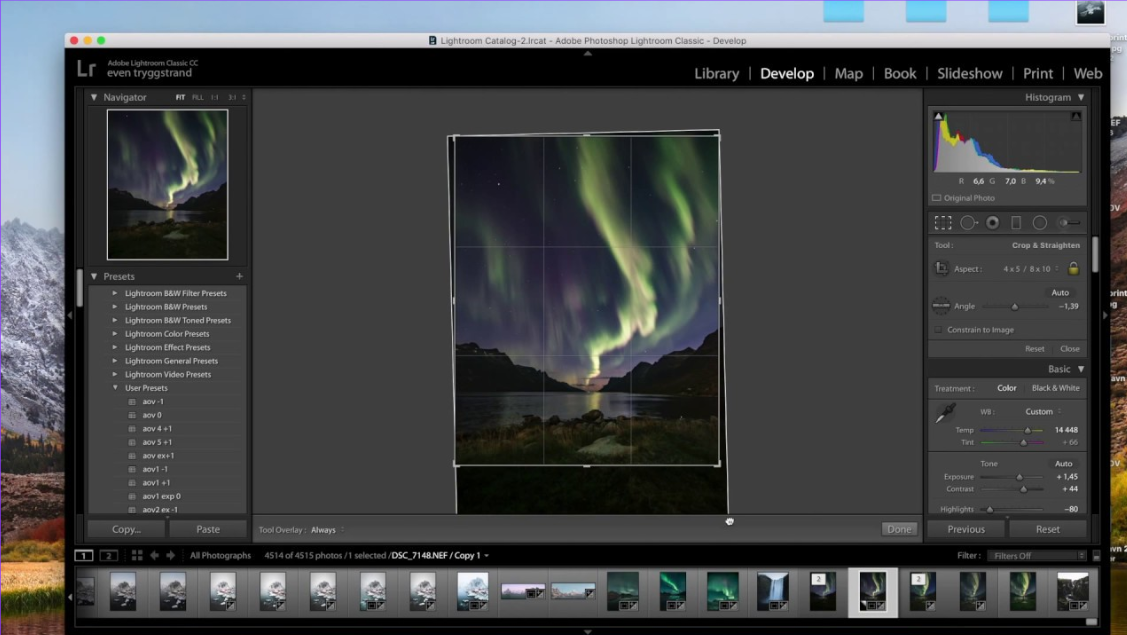The width and height of the screenshot is (1127, 635).
Task: Click Auto above the Angle slider
Action: coord(1059,293)
